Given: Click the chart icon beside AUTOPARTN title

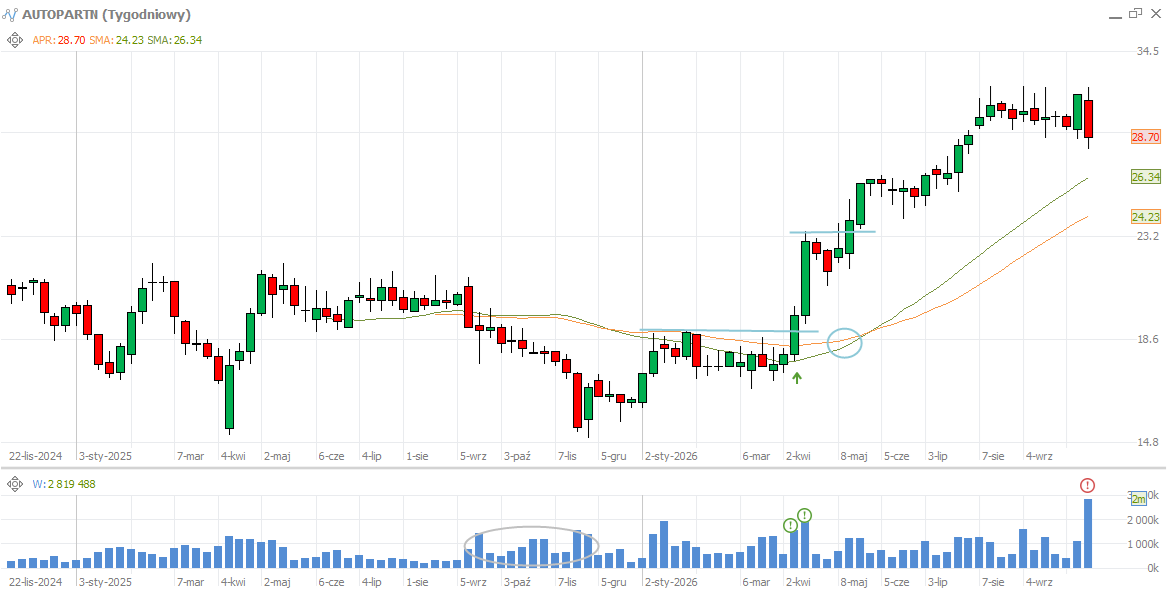Looking at the screenshot, I should click(x=10, y=14).
